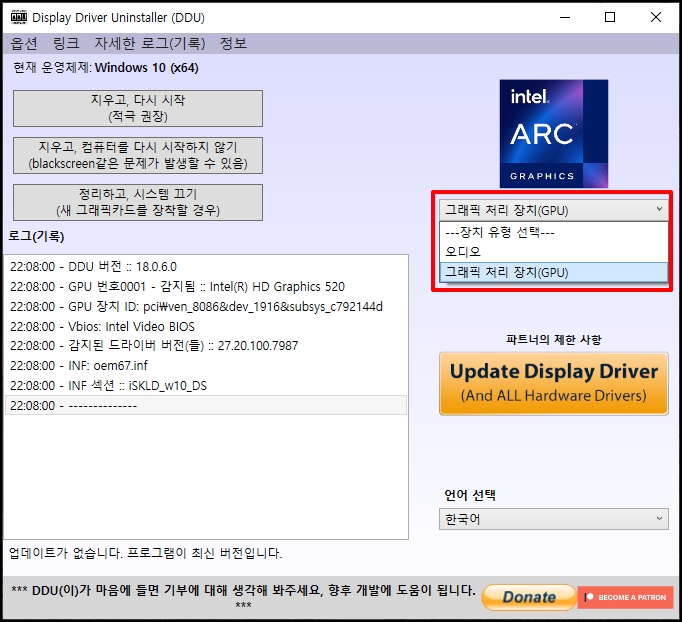Screen dimensions: 682x622
Task: Select log row DDU 버전 :: 18.0.6.0
Action: tap(206, 266)
